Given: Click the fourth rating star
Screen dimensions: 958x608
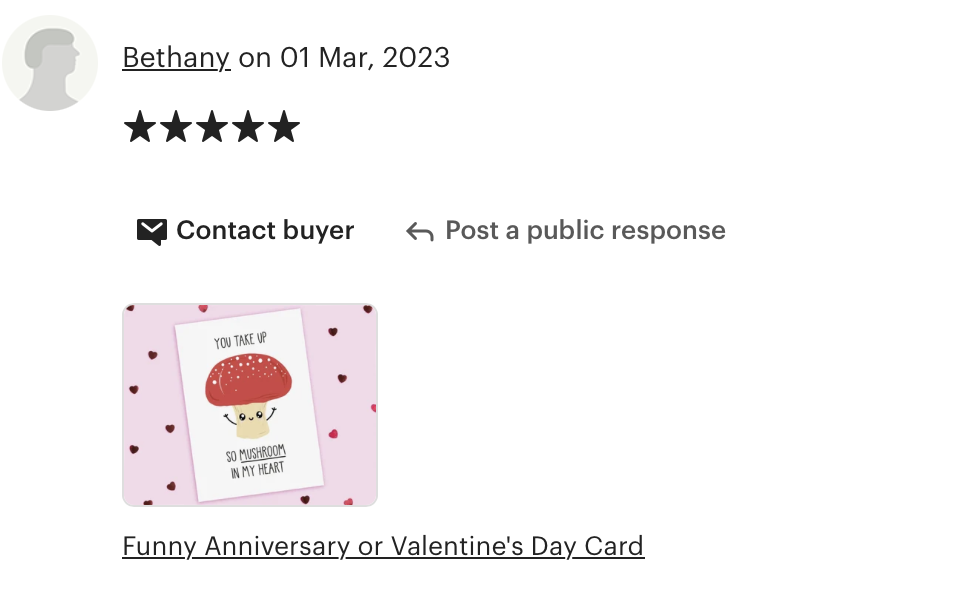Looking at the screenshot, I should [248, 126].
